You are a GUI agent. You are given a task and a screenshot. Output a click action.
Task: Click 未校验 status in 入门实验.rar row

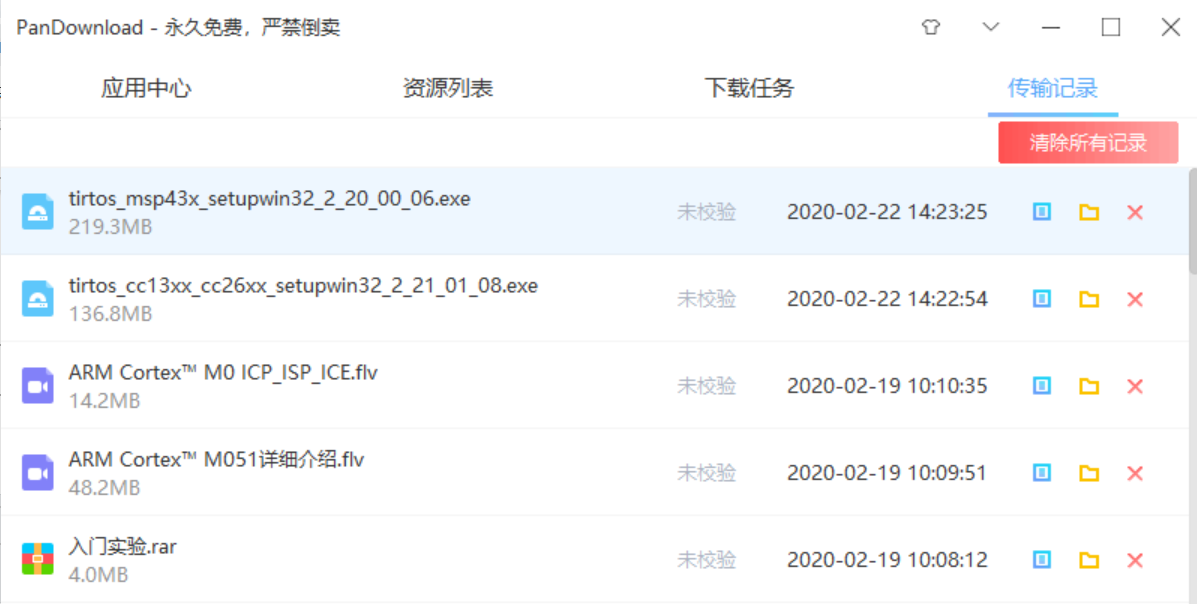pos(706,560)
